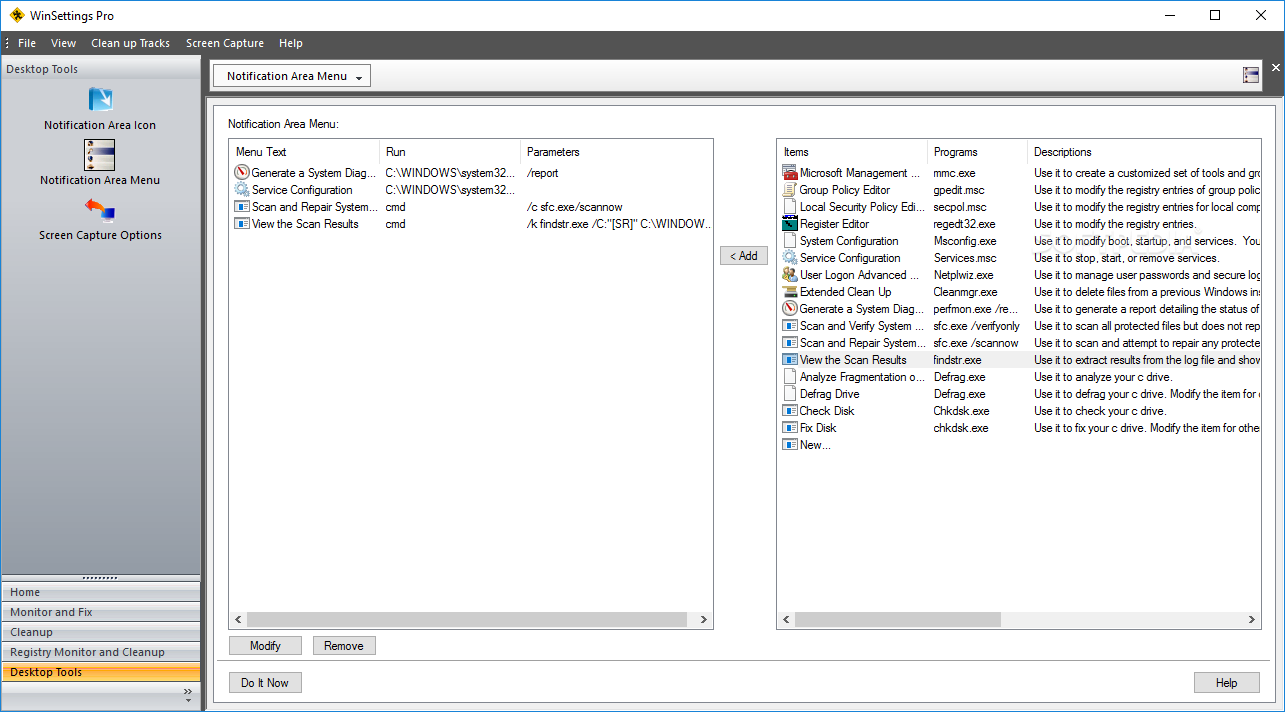1285x712 pixels.
Task: Click Generate a System Diag icon in Items list
Action: pos(790,309)
